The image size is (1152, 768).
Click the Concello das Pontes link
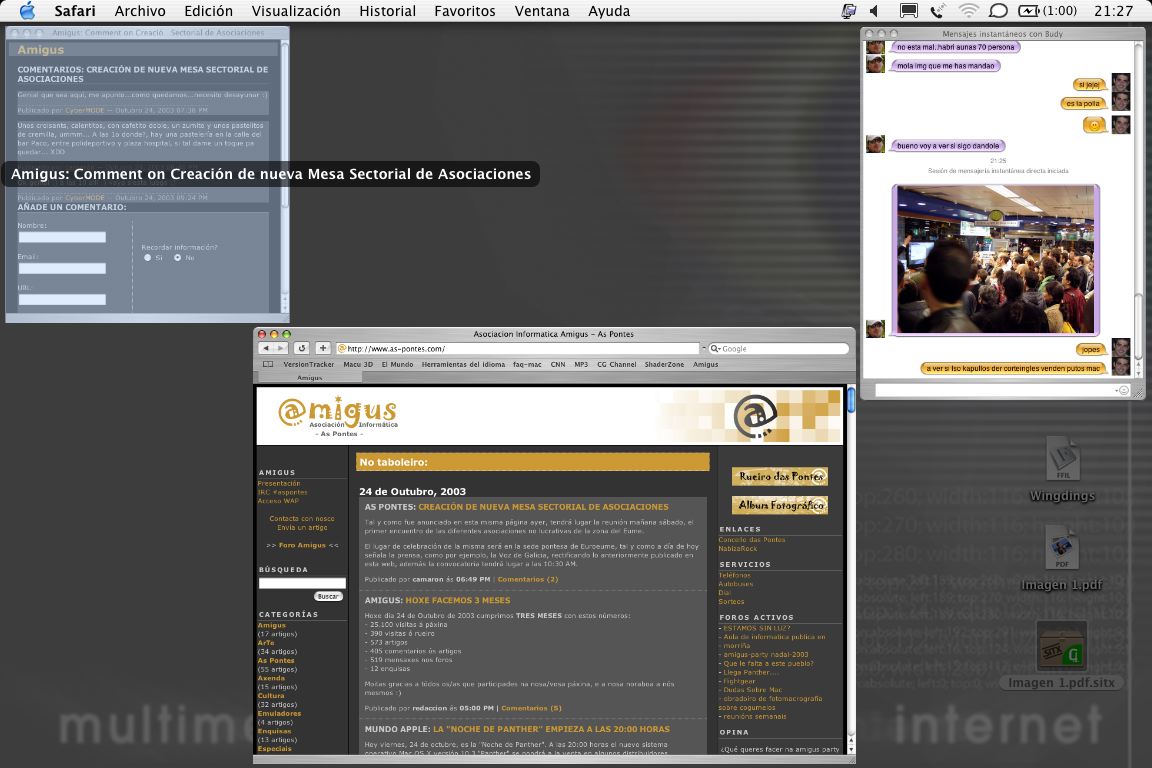pyautogui.click(x=752, y=539)
